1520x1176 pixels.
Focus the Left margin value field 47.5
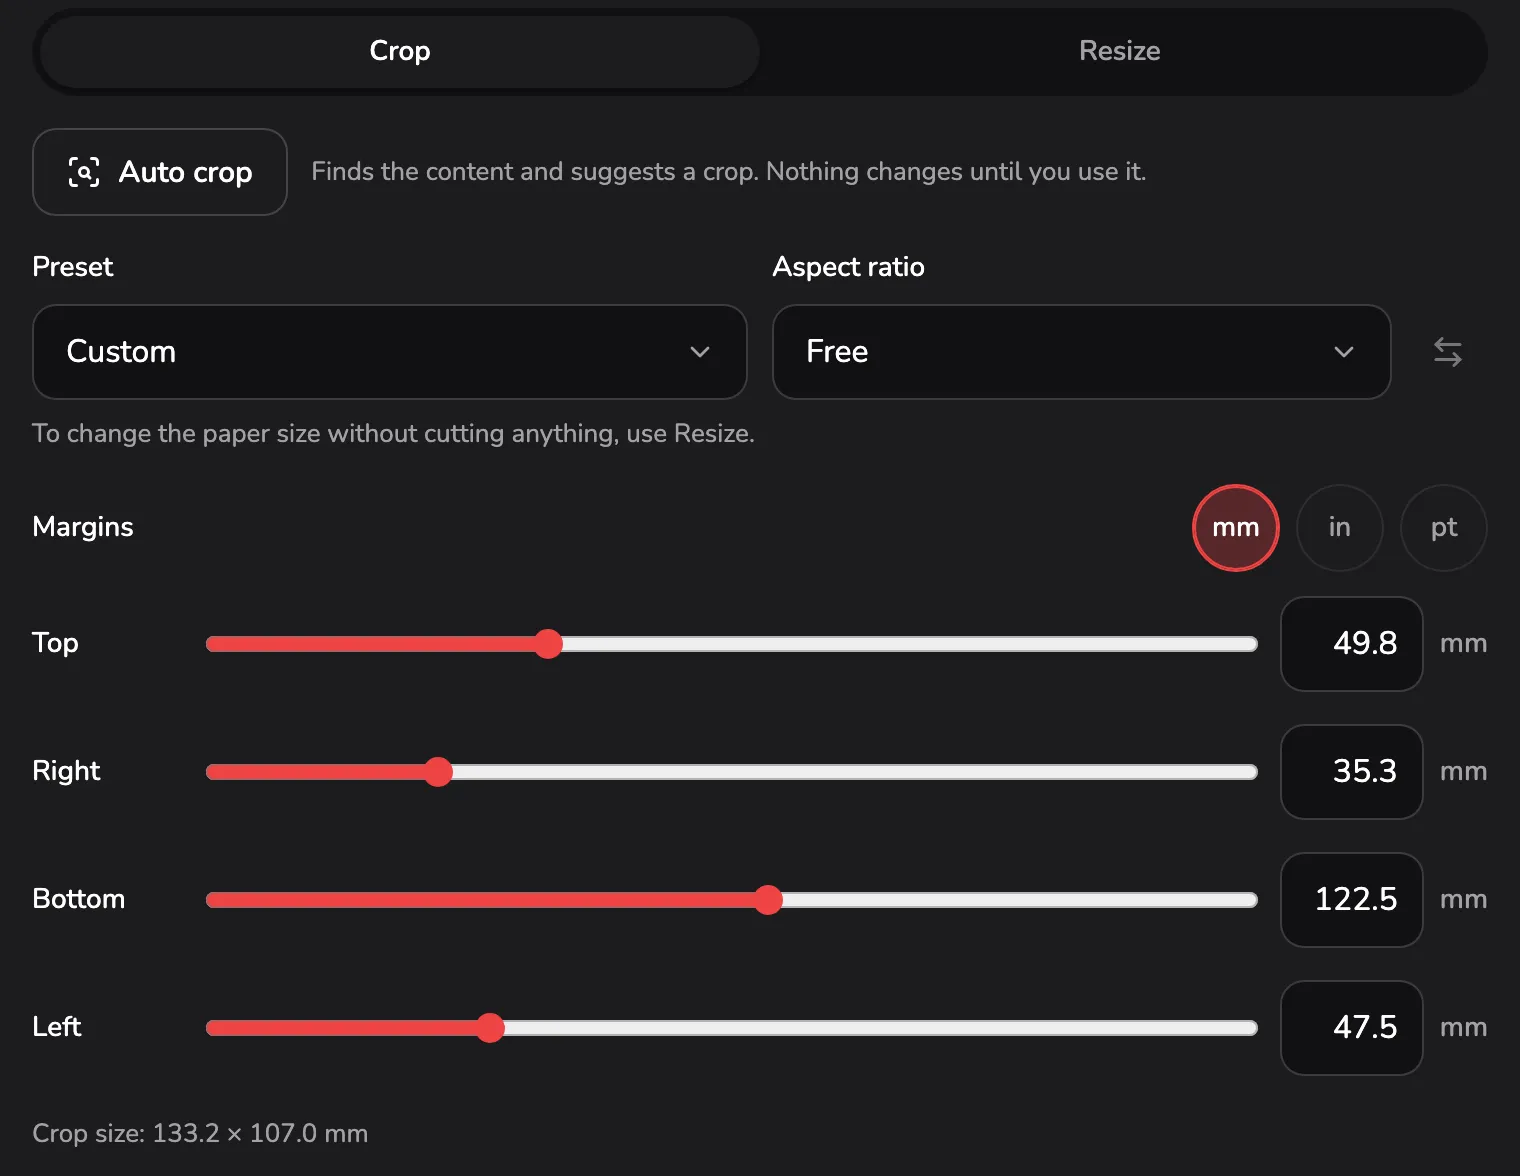1352,1028
